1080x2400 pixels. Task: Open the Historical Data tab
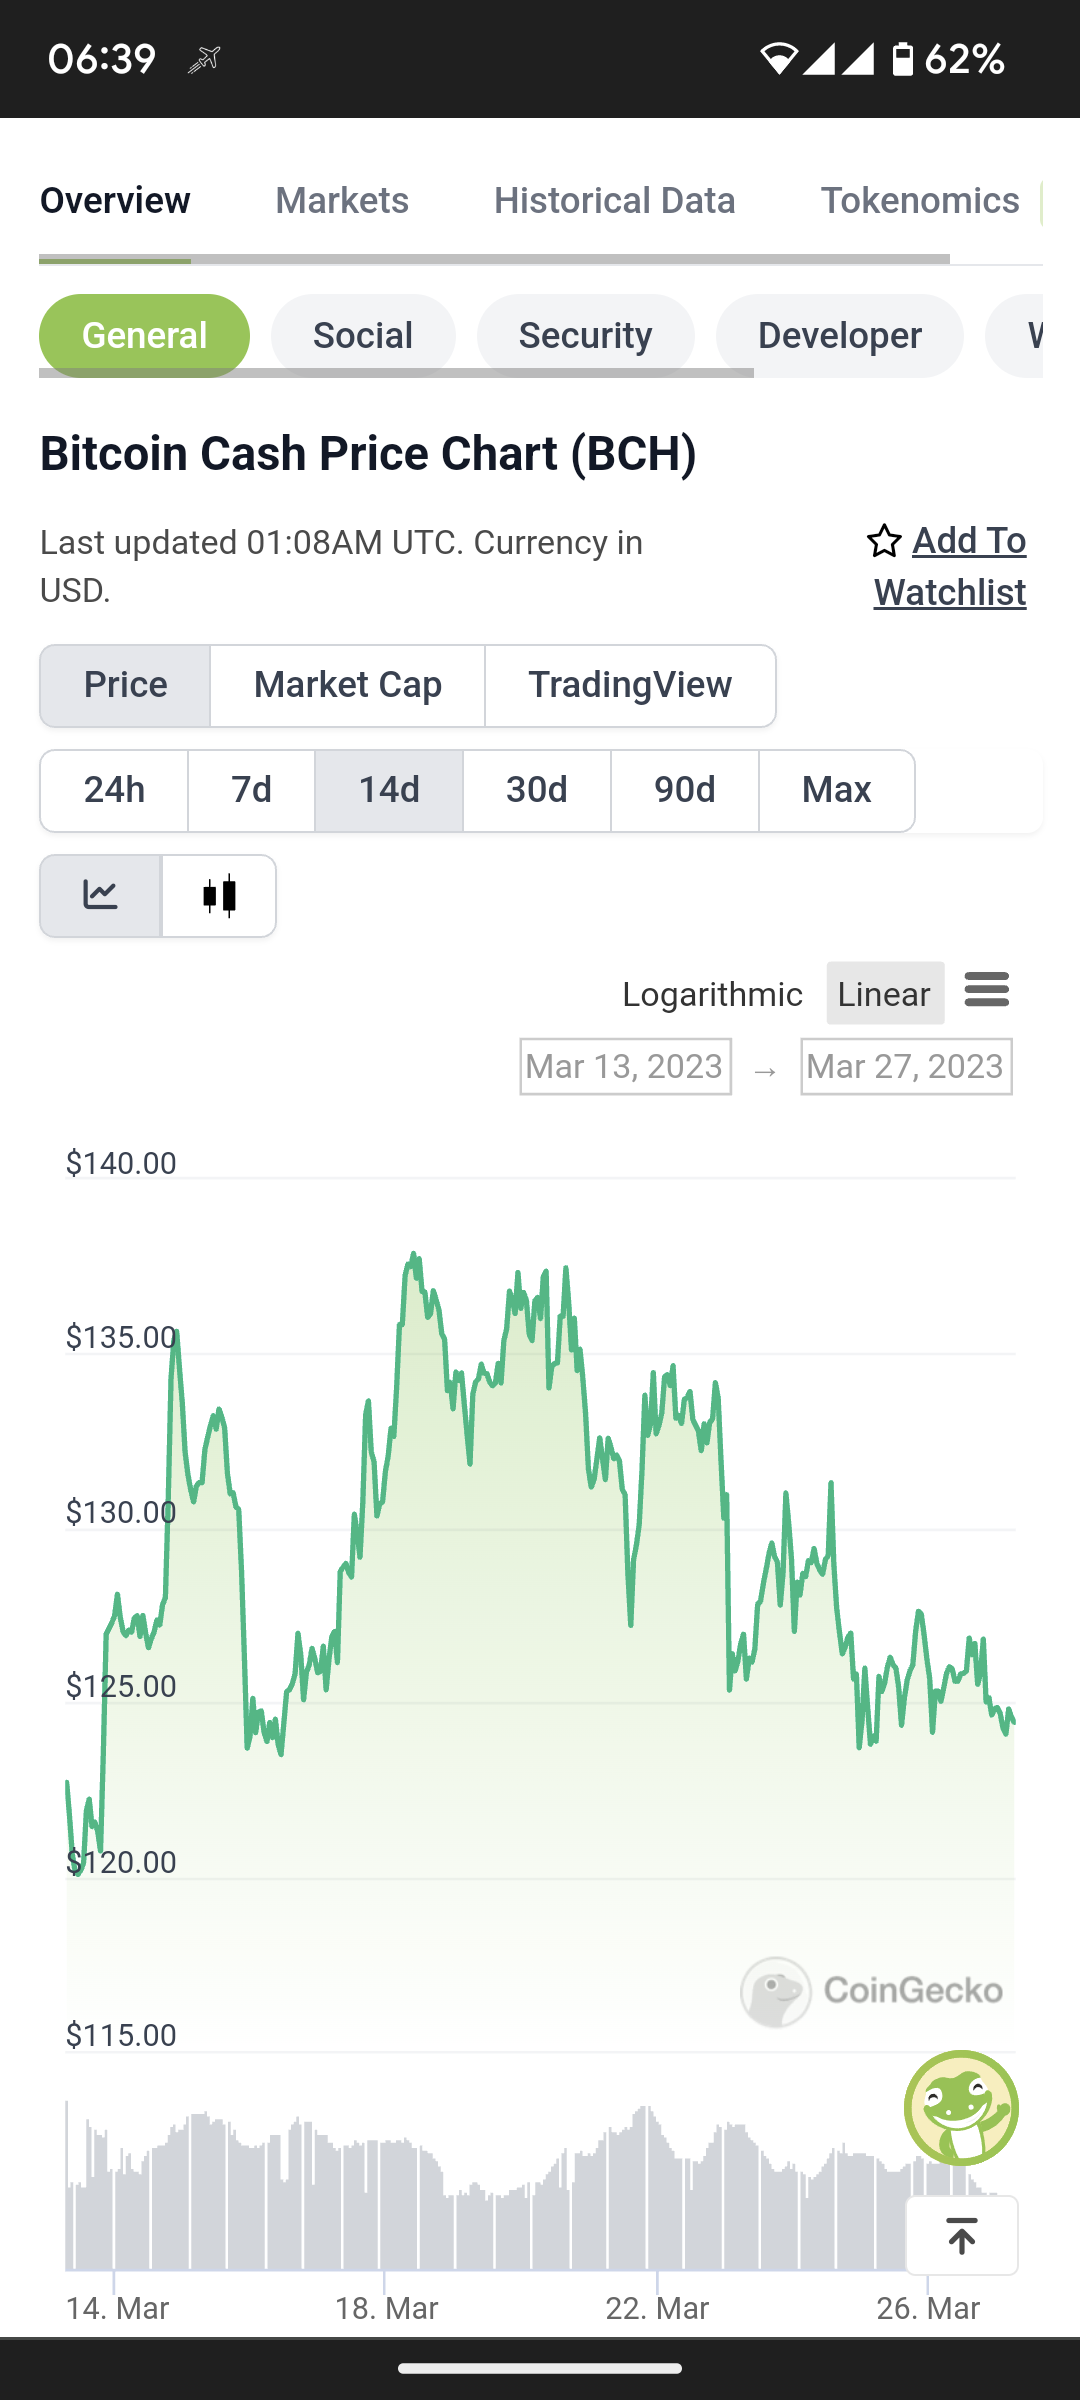614,201
